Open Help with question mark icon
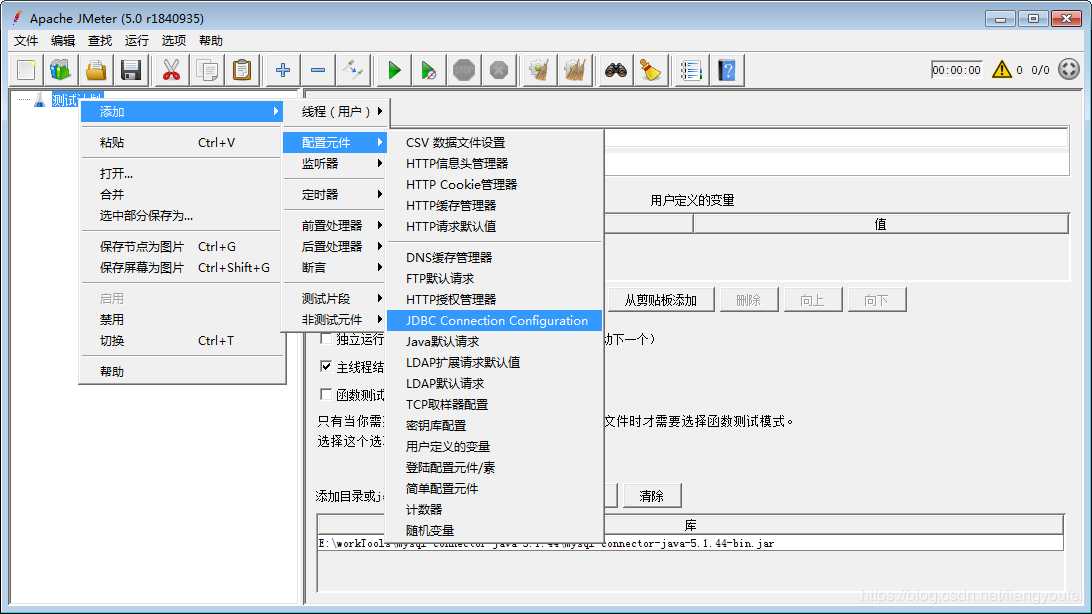 [x=726, y=70]
